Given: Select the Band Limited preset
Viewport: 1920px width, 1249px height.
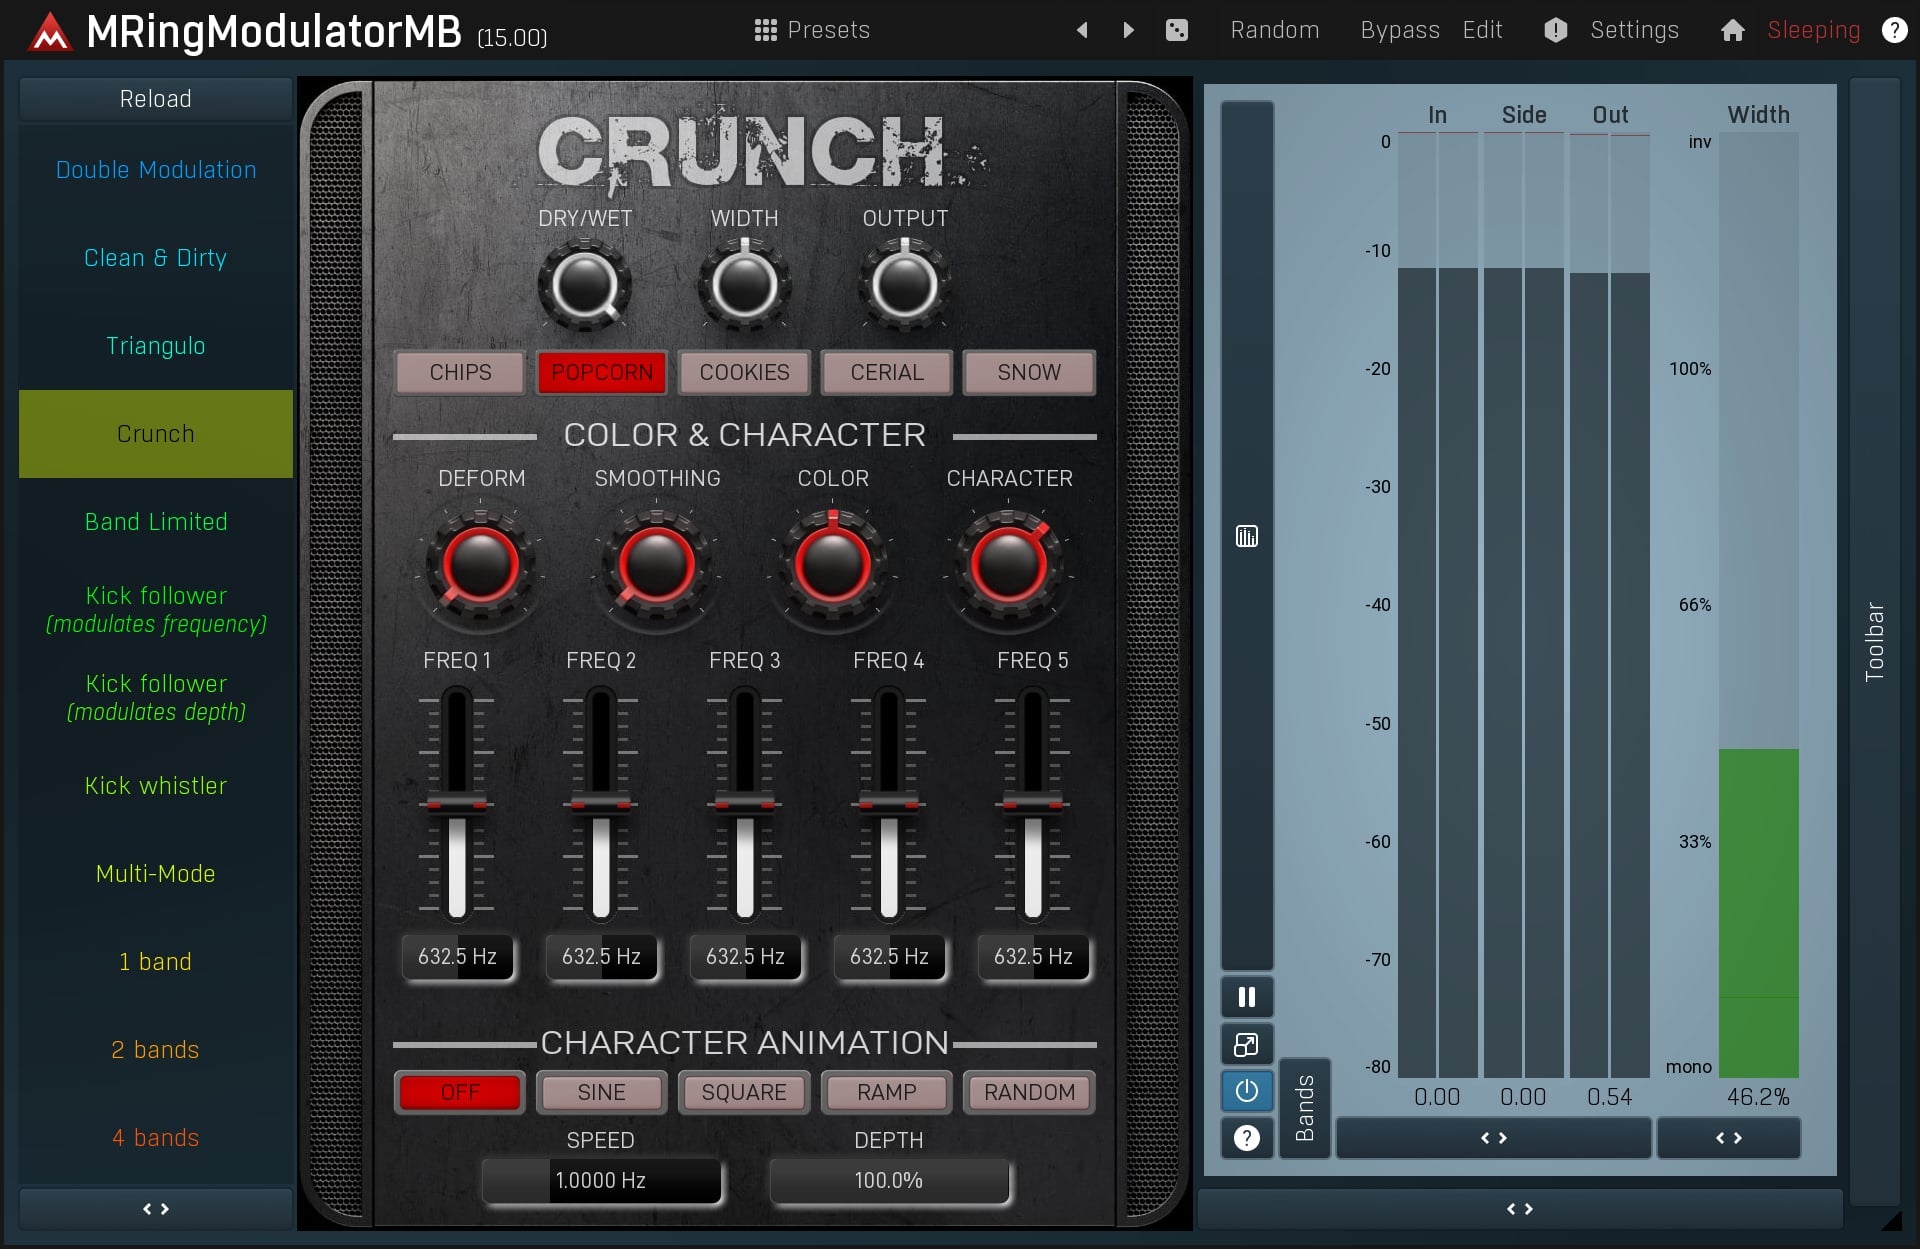Looking at the screenshot, I should pyautogui.click(x=155, y=522).
